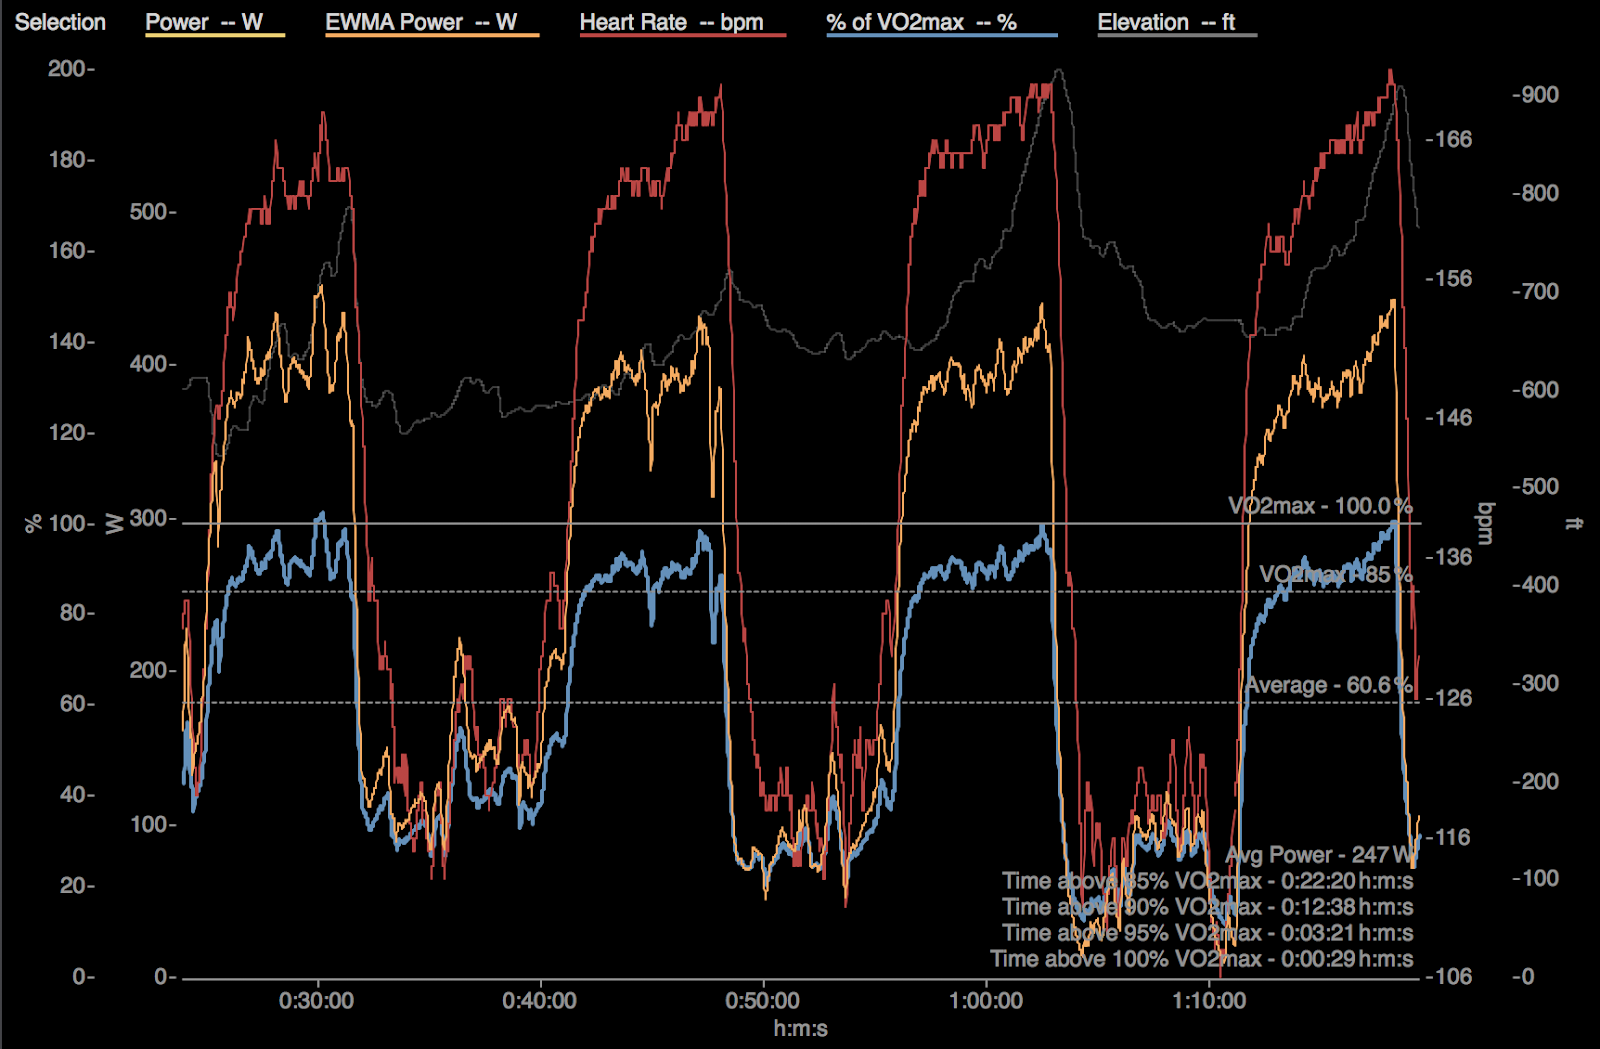Viewport: 1600px width, 1049px height.
Task: Click the 100 tick on the ft axis
Action: tap(1537, 878)
